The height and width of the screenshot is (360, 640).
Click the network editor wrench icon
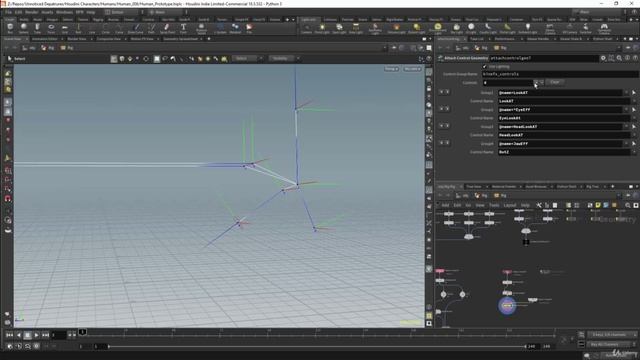[539, 205]
